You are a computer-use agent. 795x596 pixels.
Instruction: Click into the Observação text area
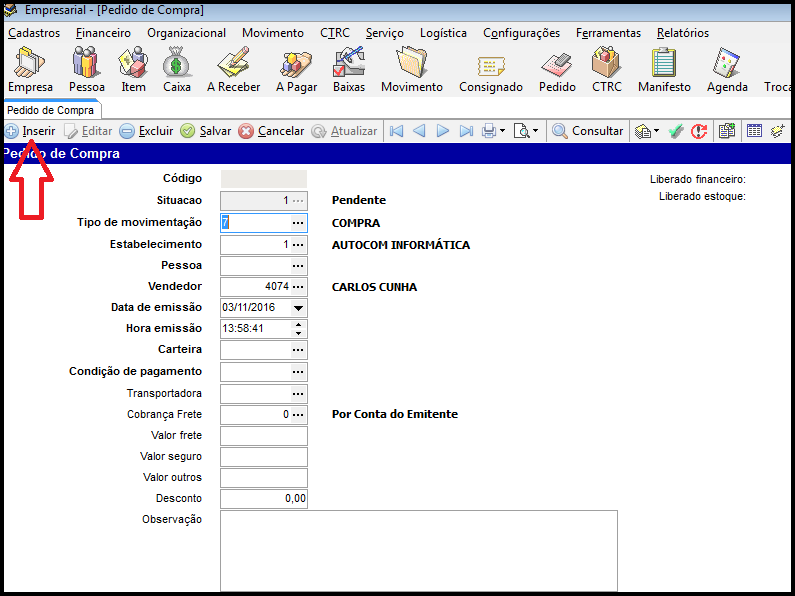tap(418, 550)
